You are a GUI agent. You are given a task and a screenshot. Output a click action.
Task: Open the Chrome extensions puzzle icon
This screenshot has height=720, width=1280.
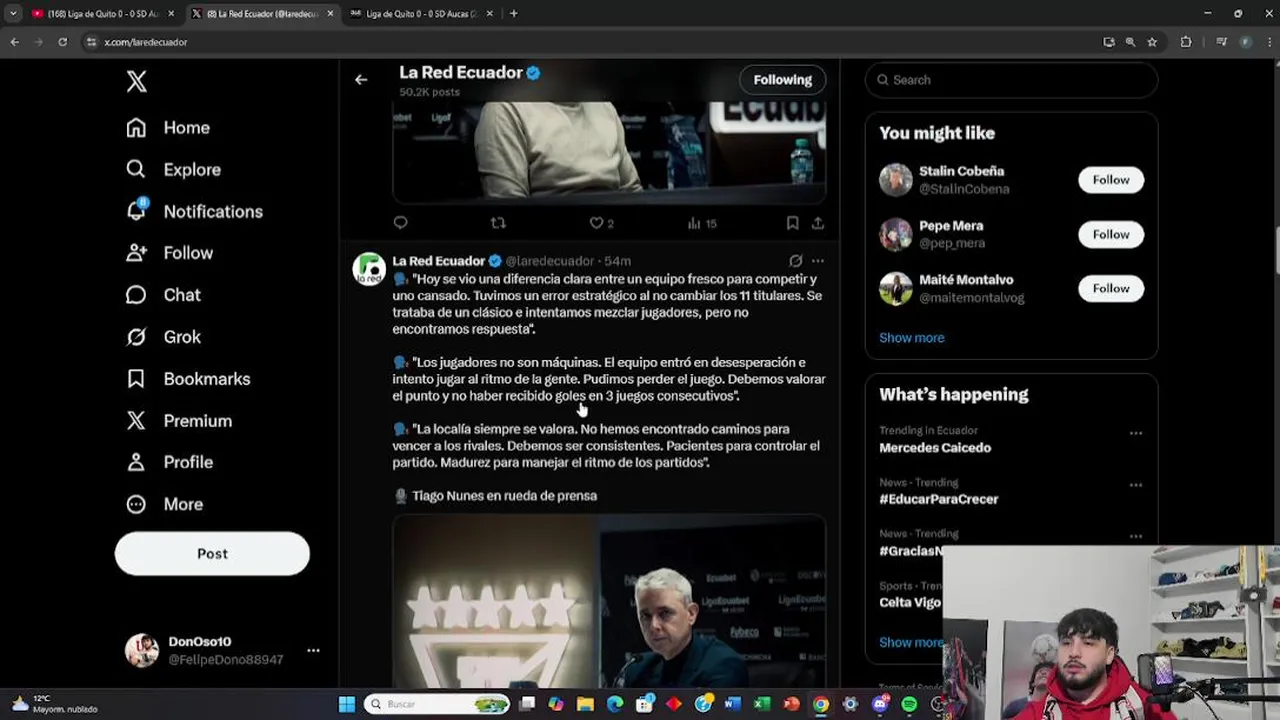[x=1186, y=42]
